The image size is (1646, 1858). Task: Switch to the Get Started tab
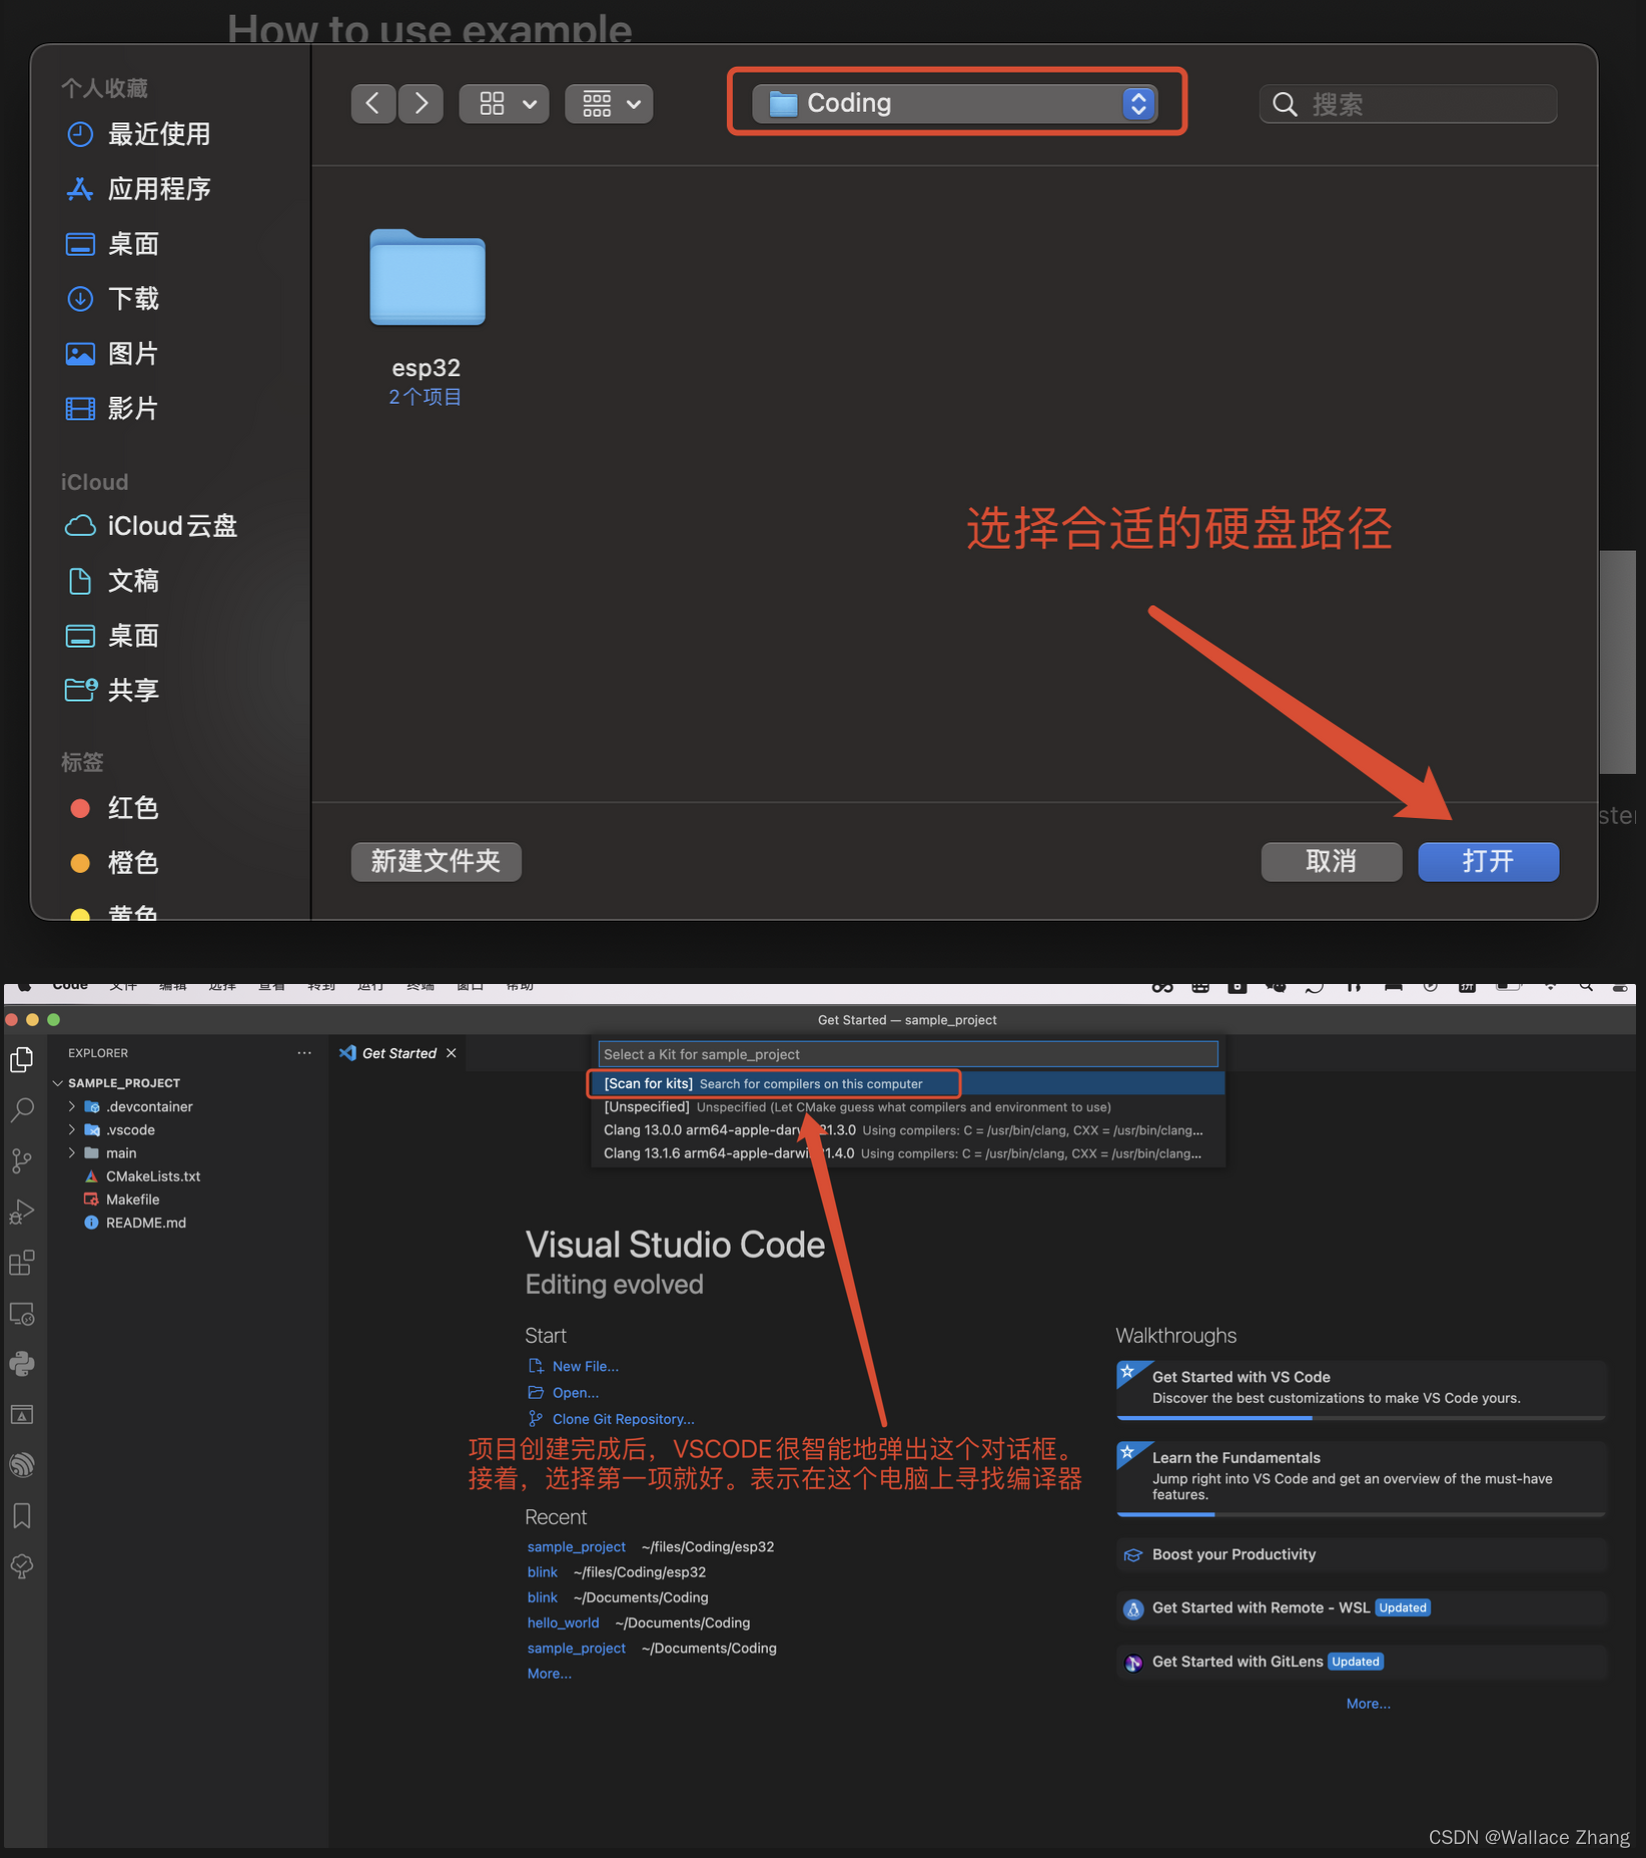click(399, 1053)
